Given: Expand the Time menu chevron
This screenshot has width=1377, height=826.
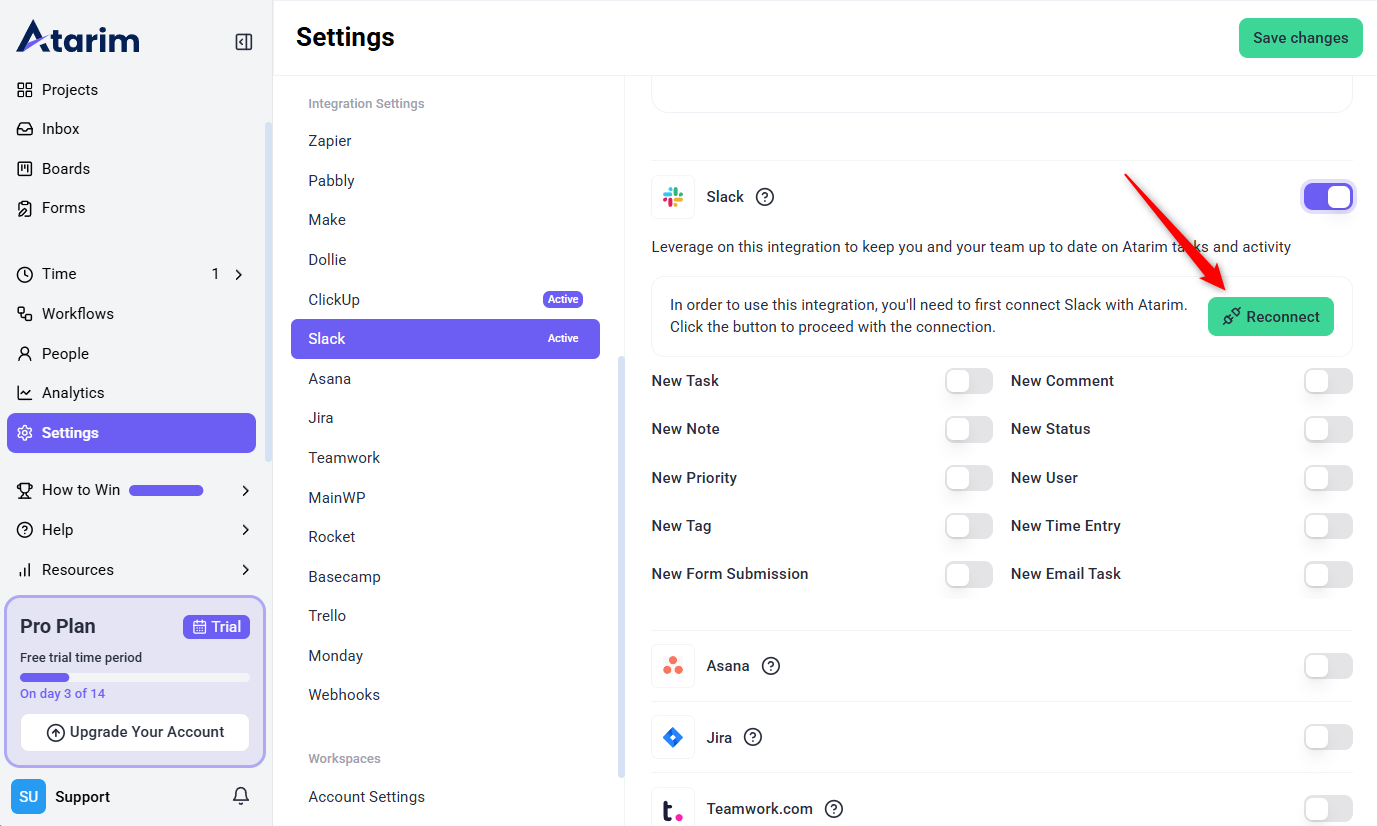Looking at the screenshot, I should pos(239,274).
